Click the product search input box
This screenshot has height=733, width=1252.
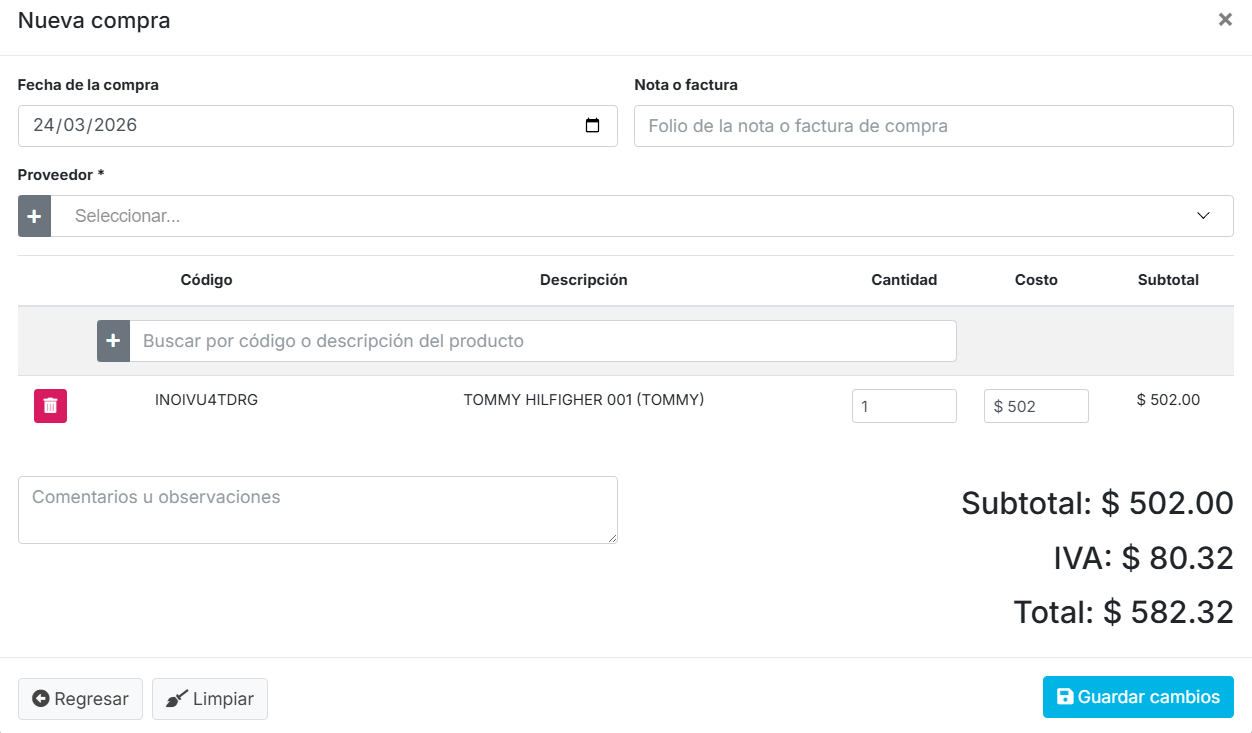pyautogui.click(x=542, y=341)
